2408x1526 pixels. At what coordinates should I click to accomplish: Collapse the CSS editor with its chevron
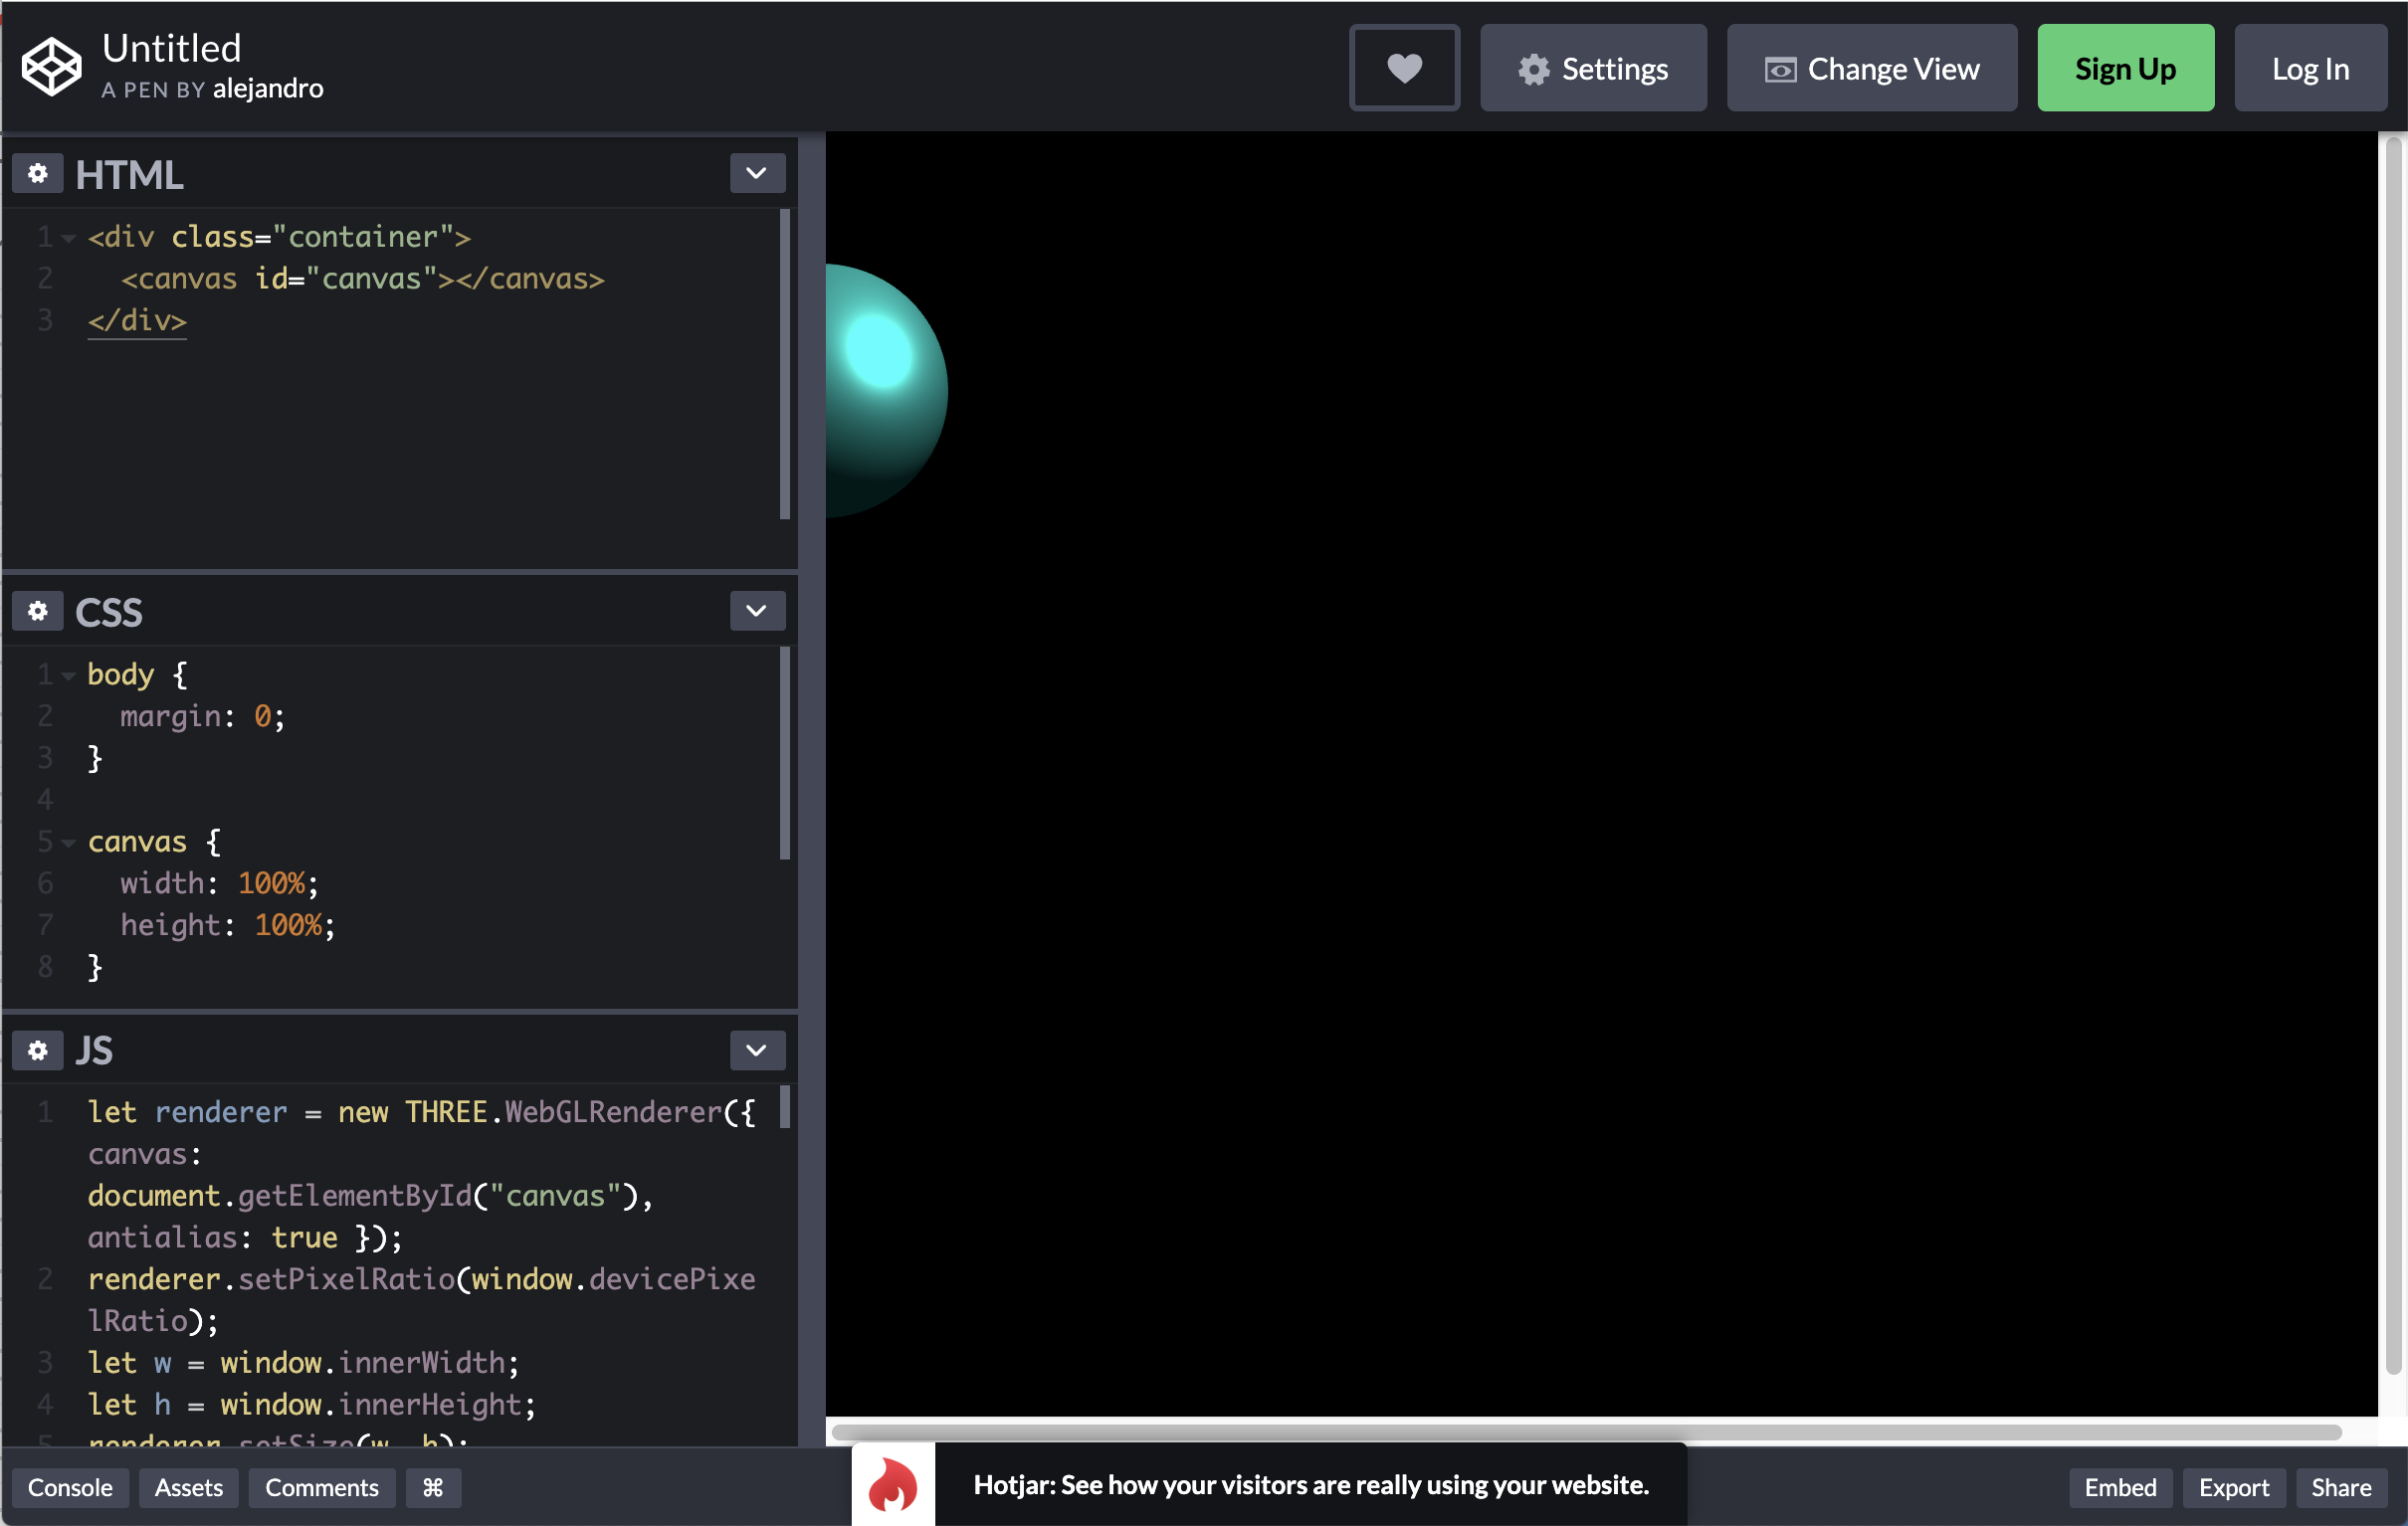pyautogui.click(x=757, y=611)
